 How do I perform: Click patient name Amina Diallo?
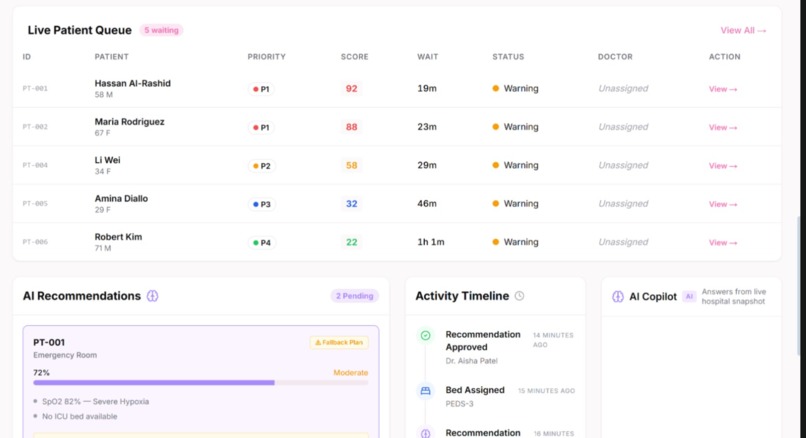click(x=121, y=198)
